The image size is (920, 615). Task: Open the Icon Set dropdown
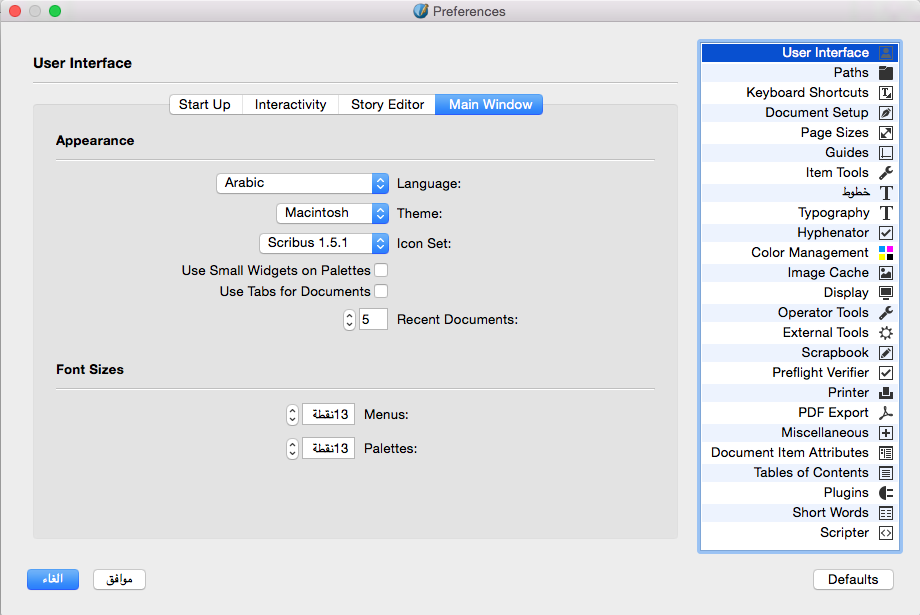pyautogui.click(x=323, y=243)
